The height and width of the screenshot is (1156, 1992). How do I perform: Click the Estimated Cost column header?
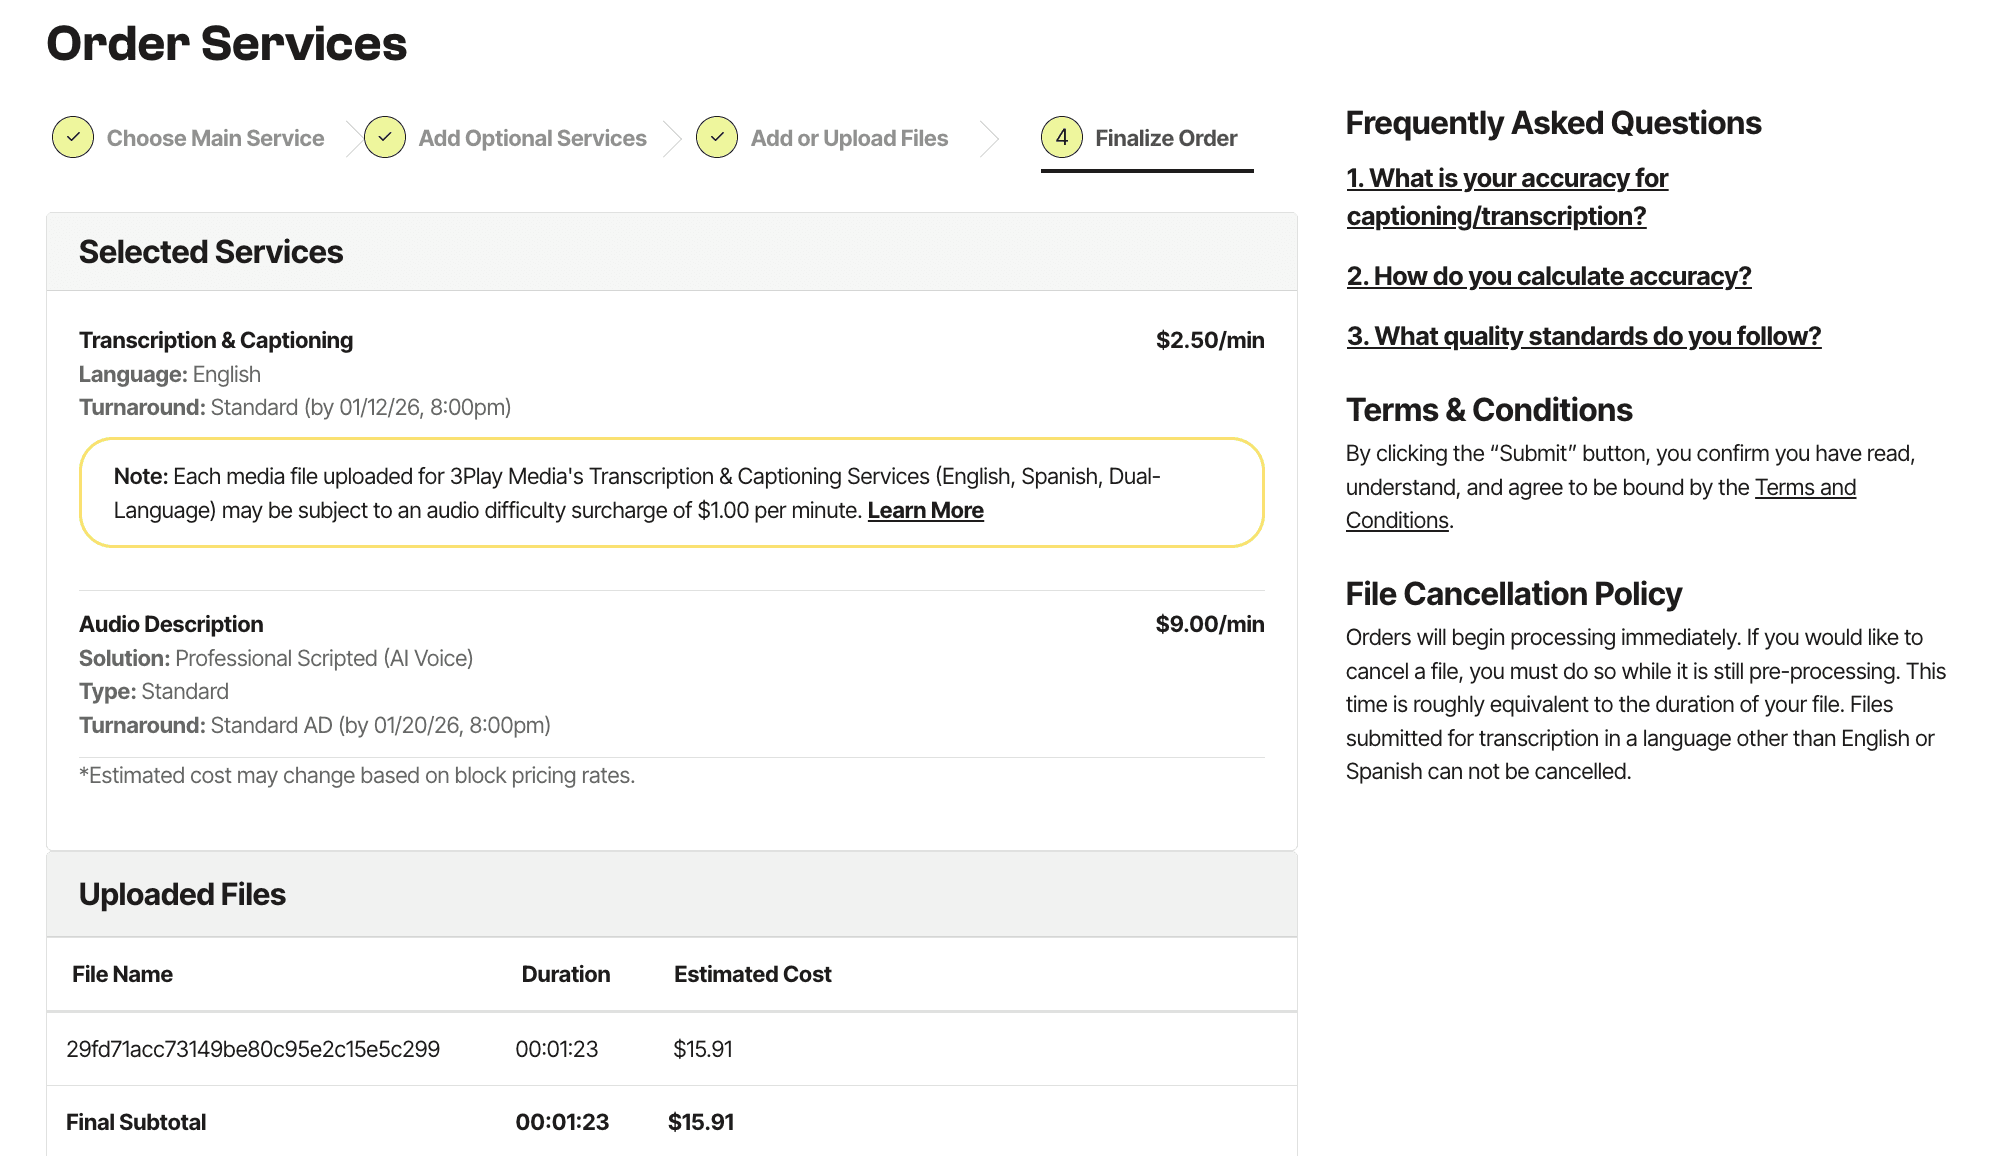[752, 974]
